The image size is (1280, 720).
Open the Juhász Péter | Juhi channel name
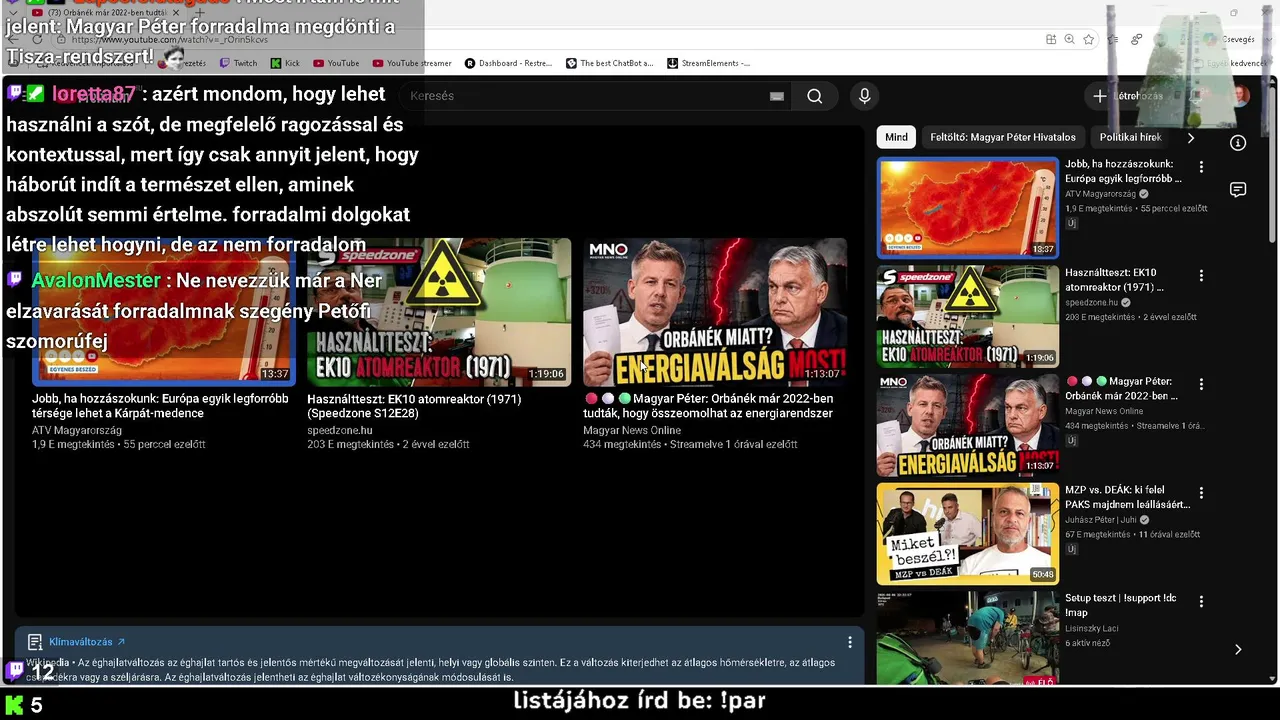point(1101,520)
